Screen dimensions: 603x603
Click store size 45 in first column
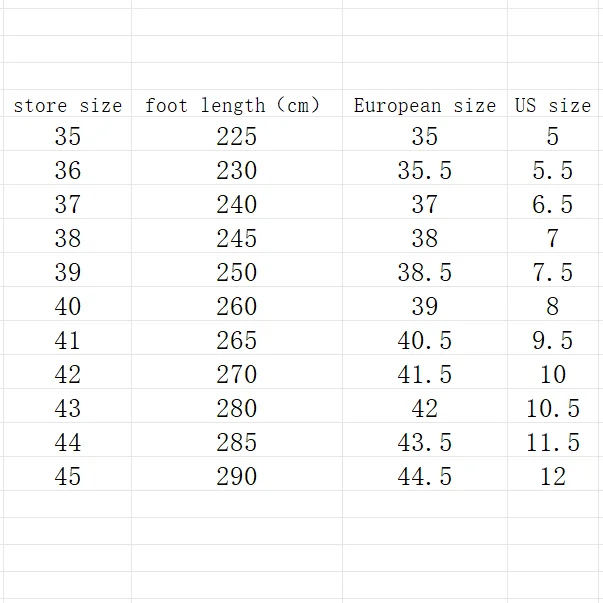[67, 477]
